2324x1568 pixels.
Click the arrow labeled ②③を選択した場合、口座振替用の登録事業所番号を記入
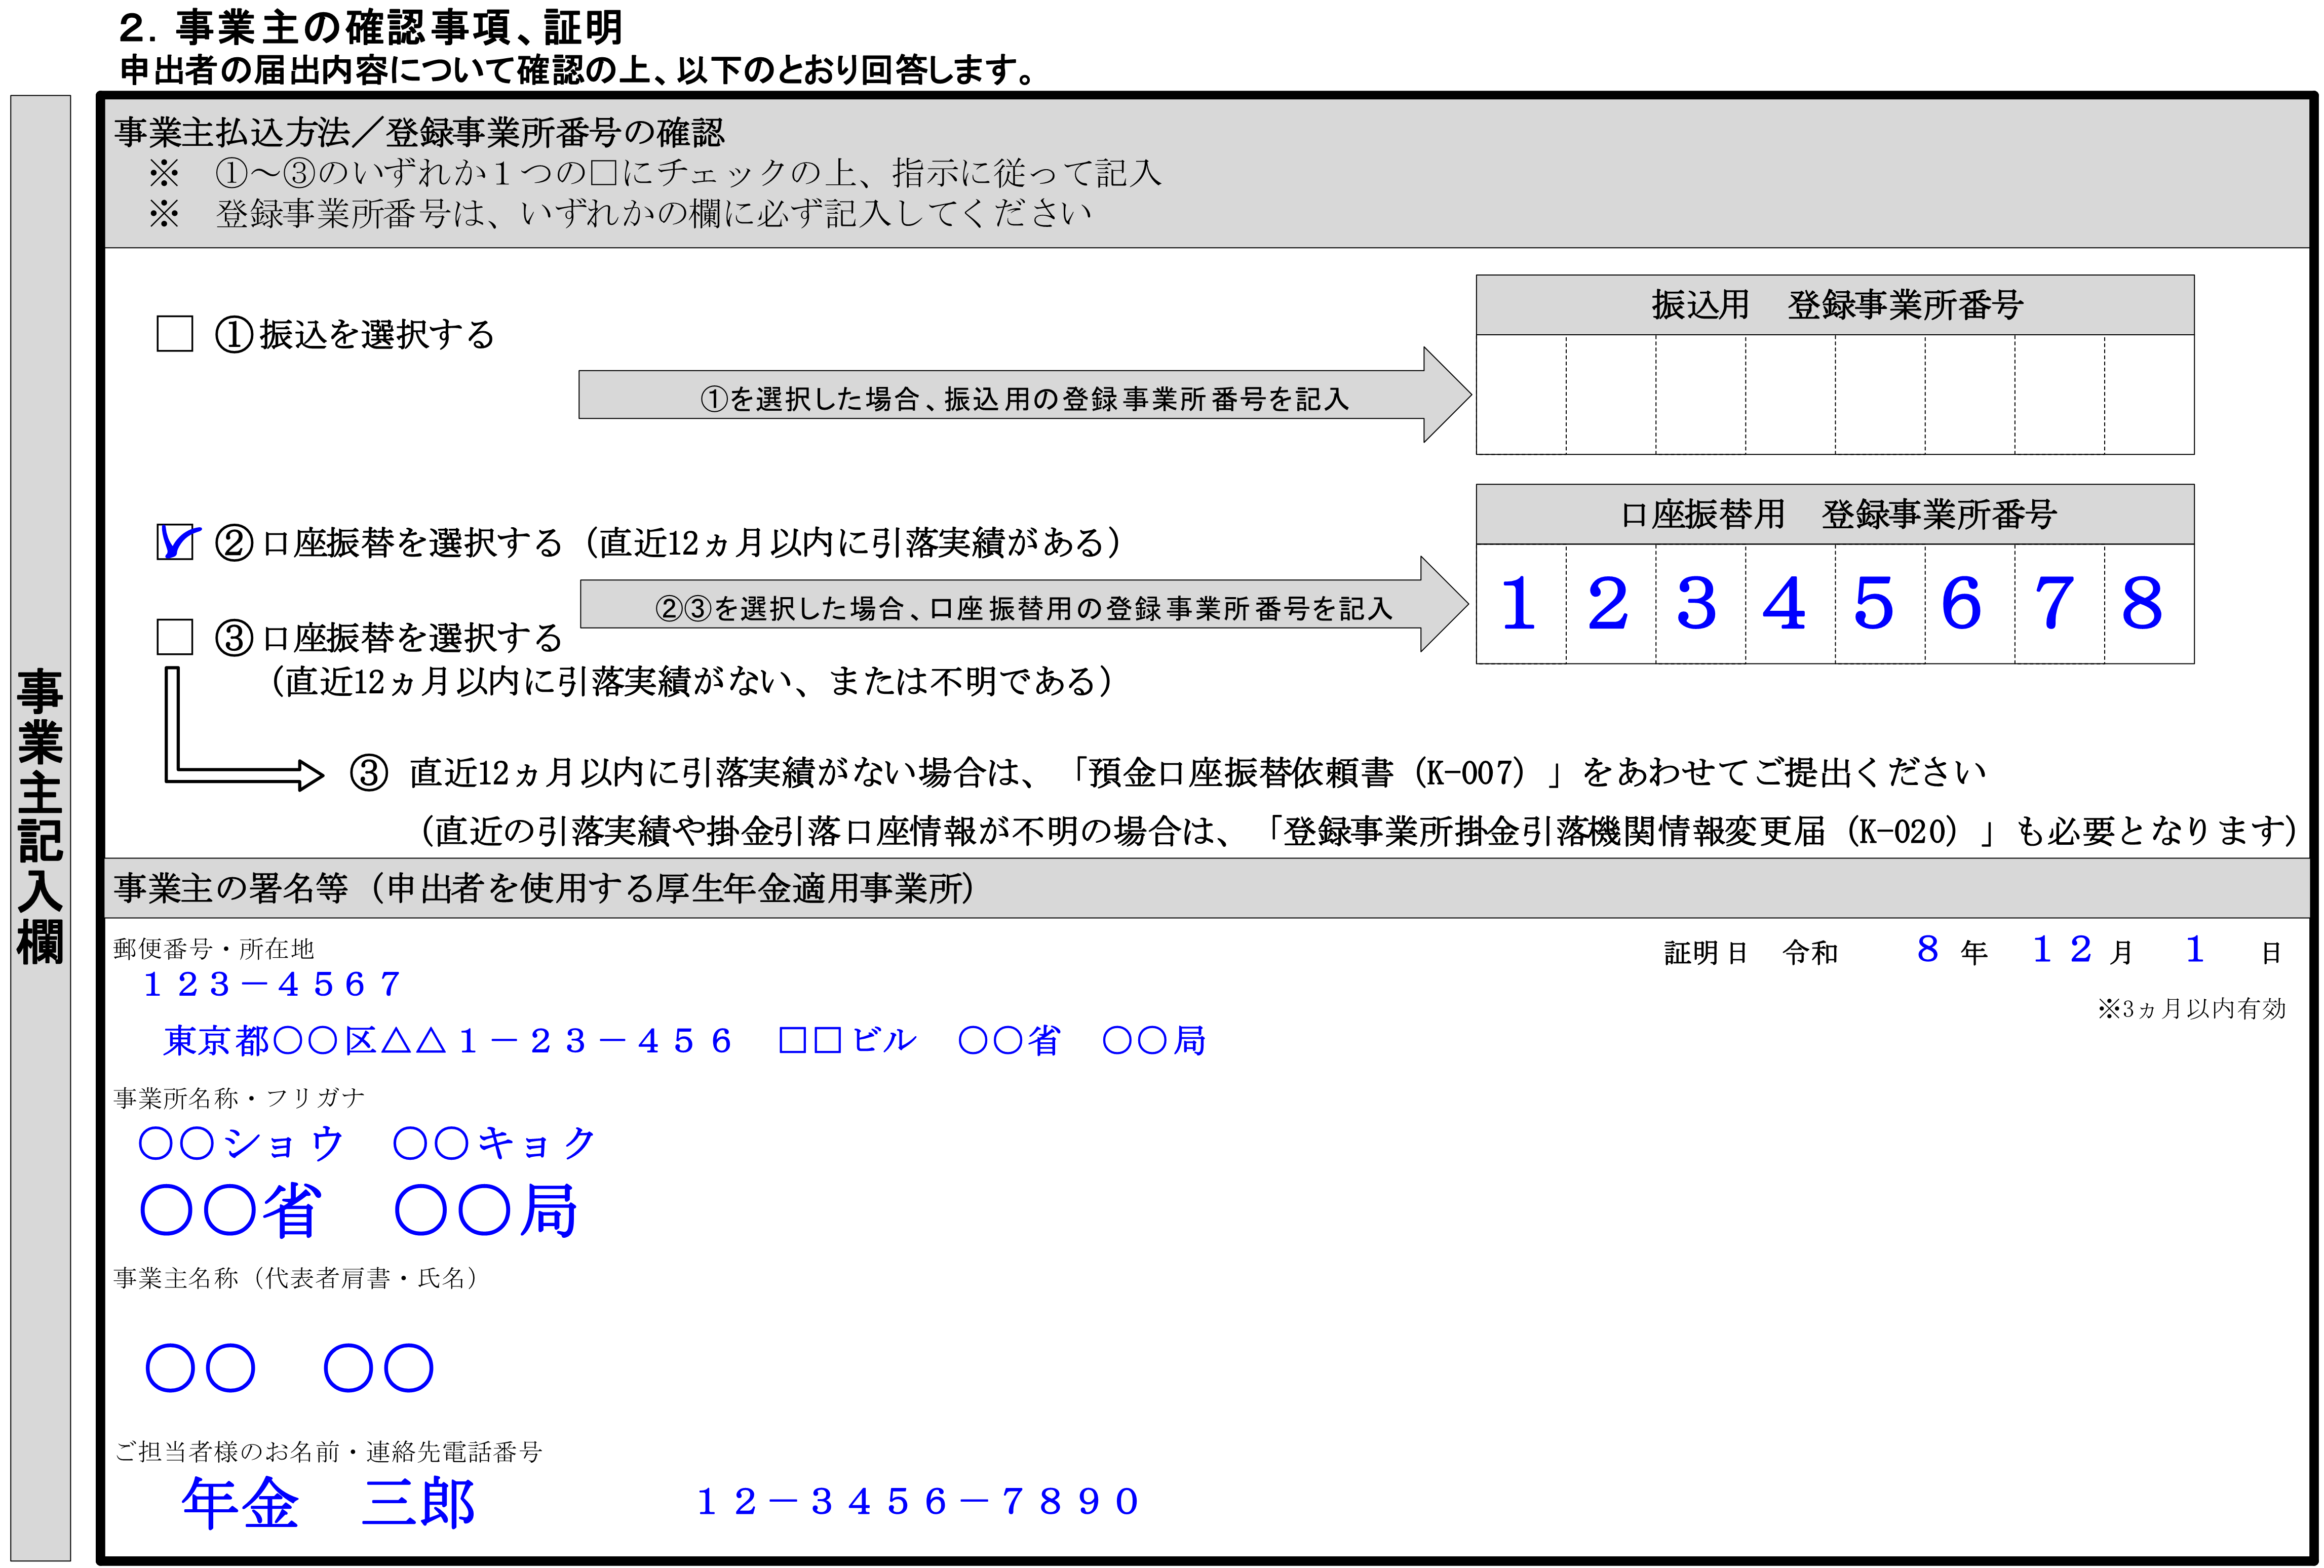(1025, 605)
